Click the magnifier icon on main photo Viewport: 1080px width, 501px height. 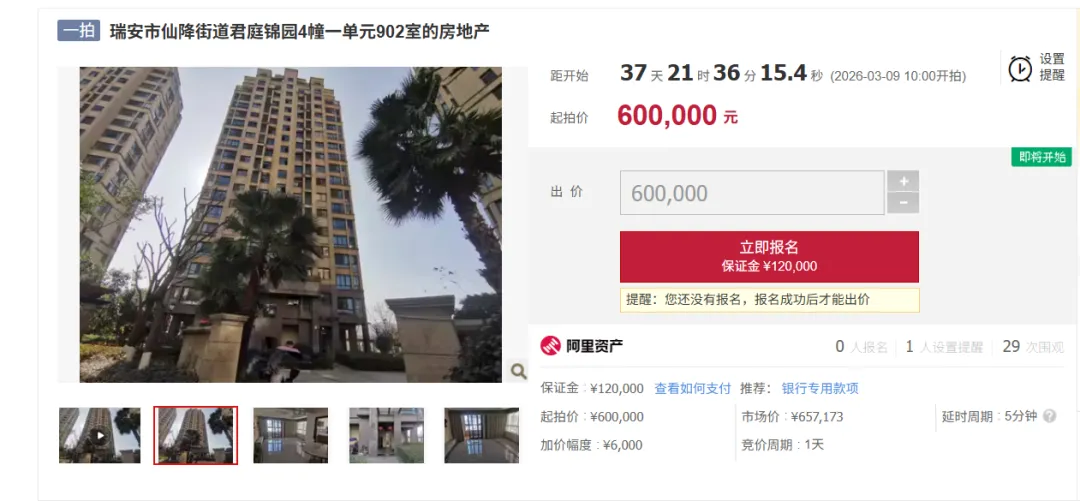pyautogui.click(x=518, y=371)
